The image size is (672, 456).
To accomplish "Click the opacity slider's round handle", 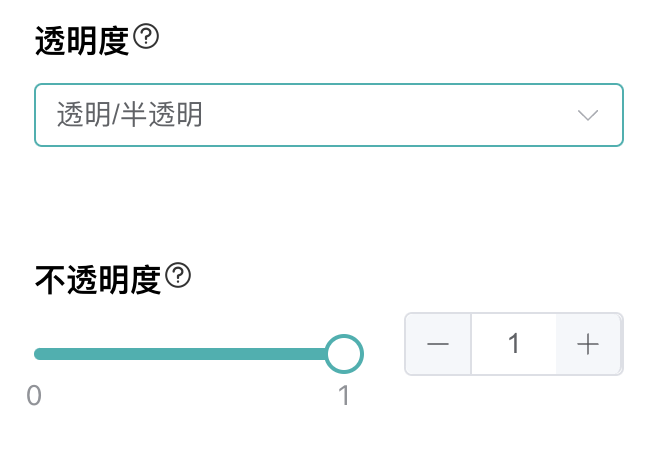I will pyautogui.click(x=344, y=353).
